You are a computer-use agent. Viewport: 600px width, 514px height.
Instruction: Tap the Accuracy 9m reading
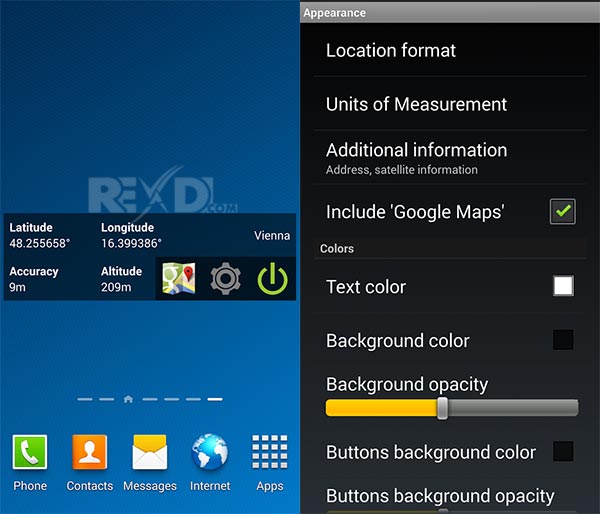34,279
